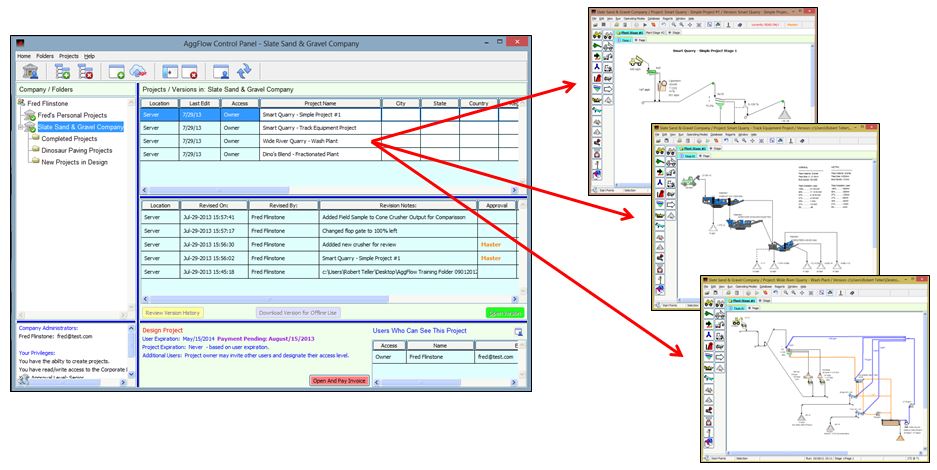The height and width of the screenshot is (470, 937).
Task: Click the Revision Notes column header
Action: (x=399, y=205)
